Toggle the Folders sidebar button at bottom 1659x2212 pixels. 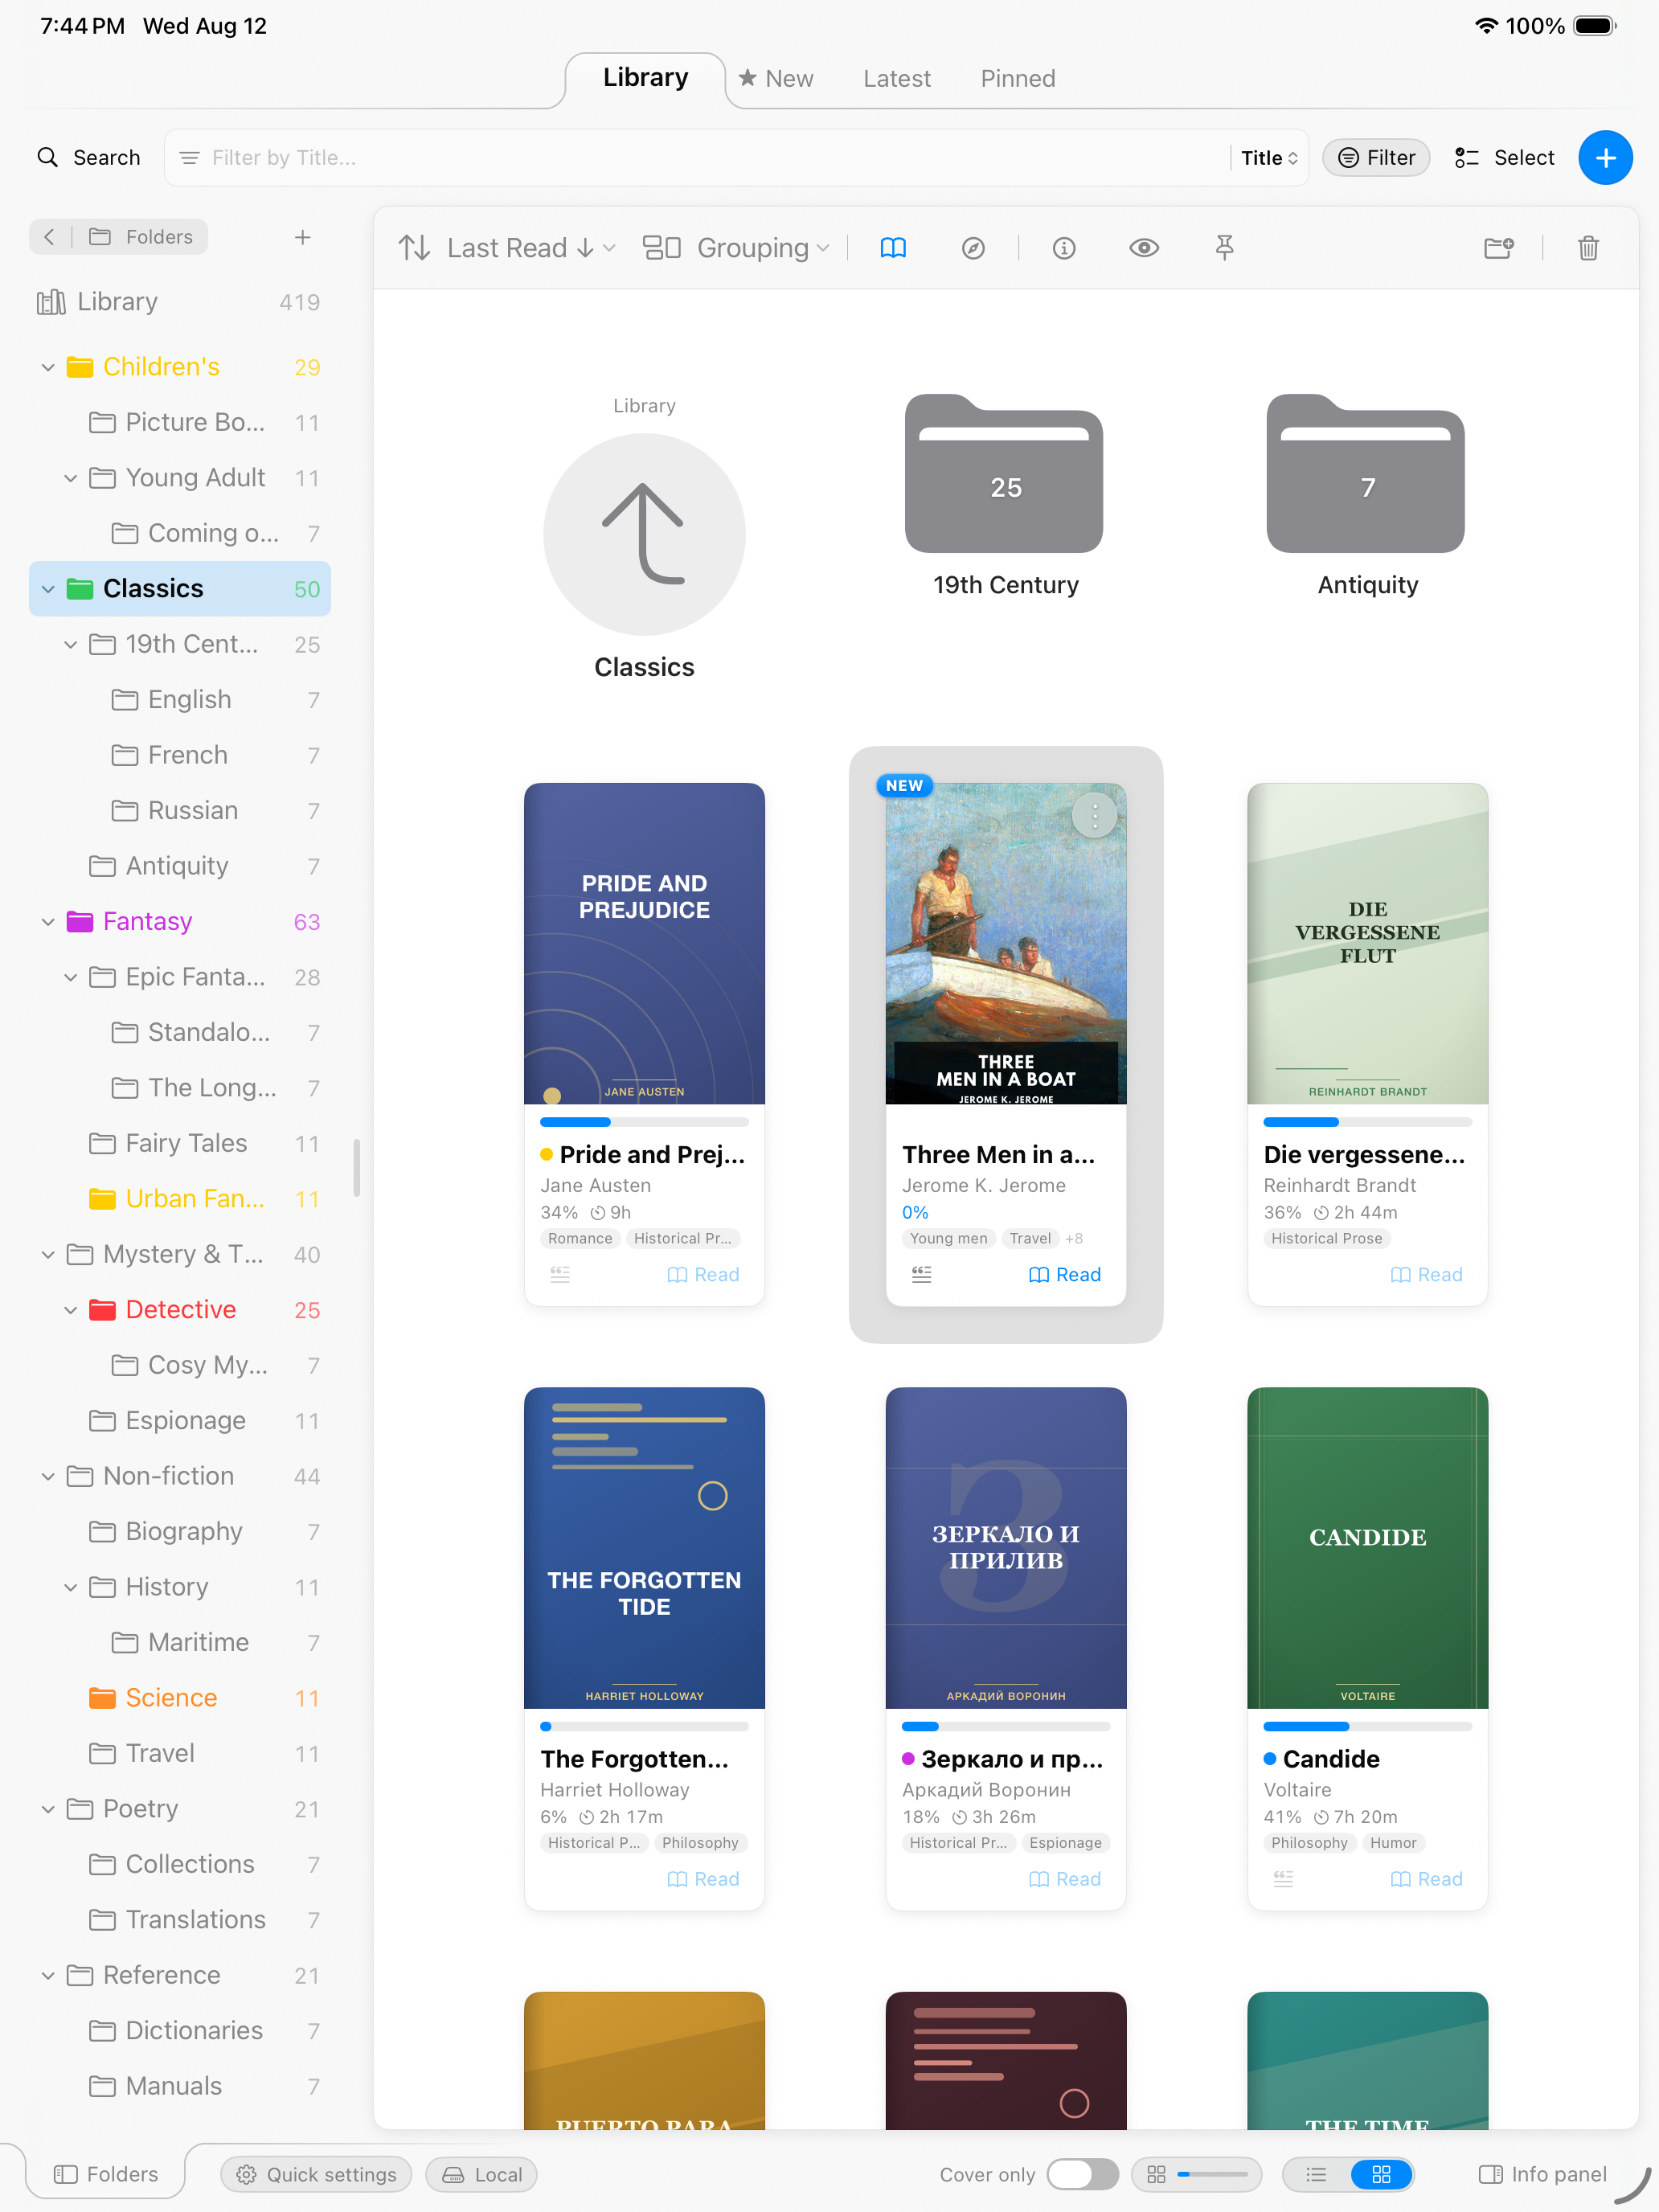106,2174
